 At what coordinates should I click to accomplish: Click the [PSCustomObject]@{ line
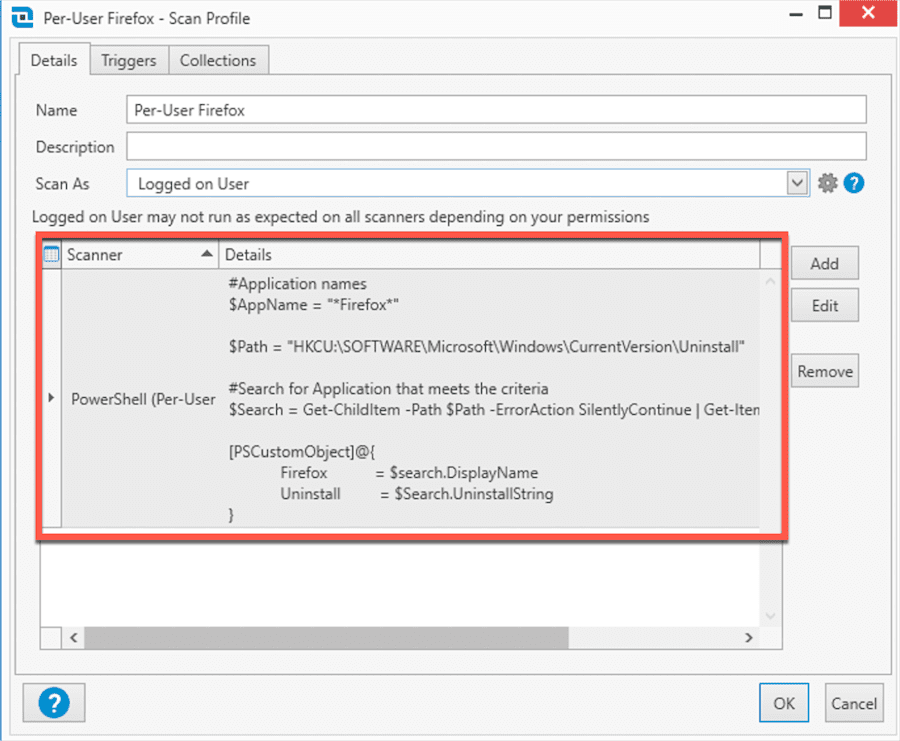click(302, 452)
